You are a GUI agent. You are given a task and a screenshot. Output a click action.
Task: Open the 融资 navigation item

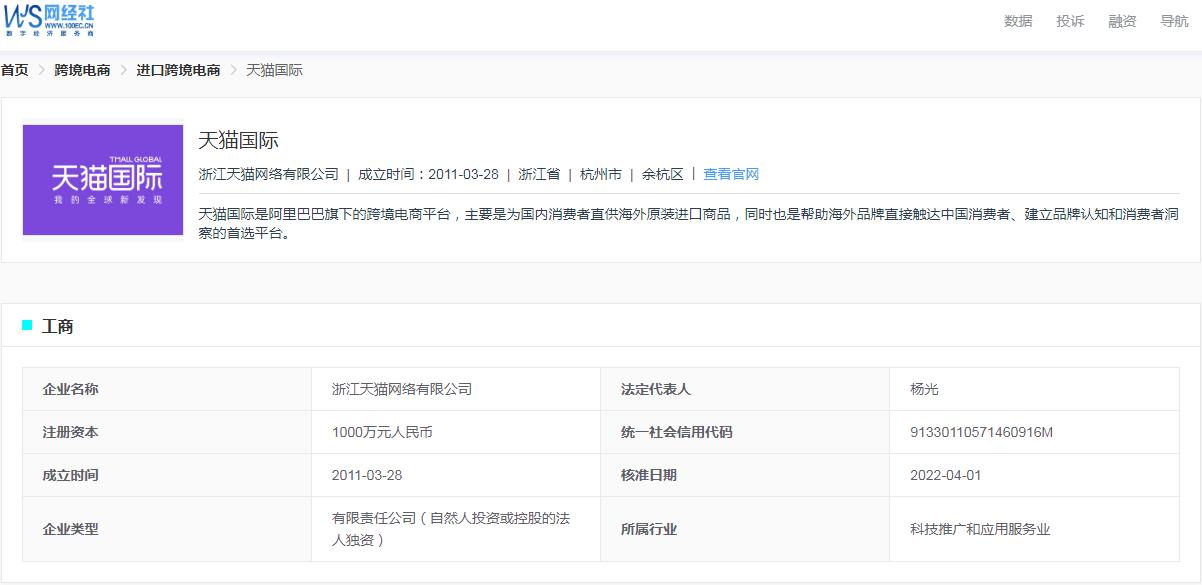(x=1121, y=20)
